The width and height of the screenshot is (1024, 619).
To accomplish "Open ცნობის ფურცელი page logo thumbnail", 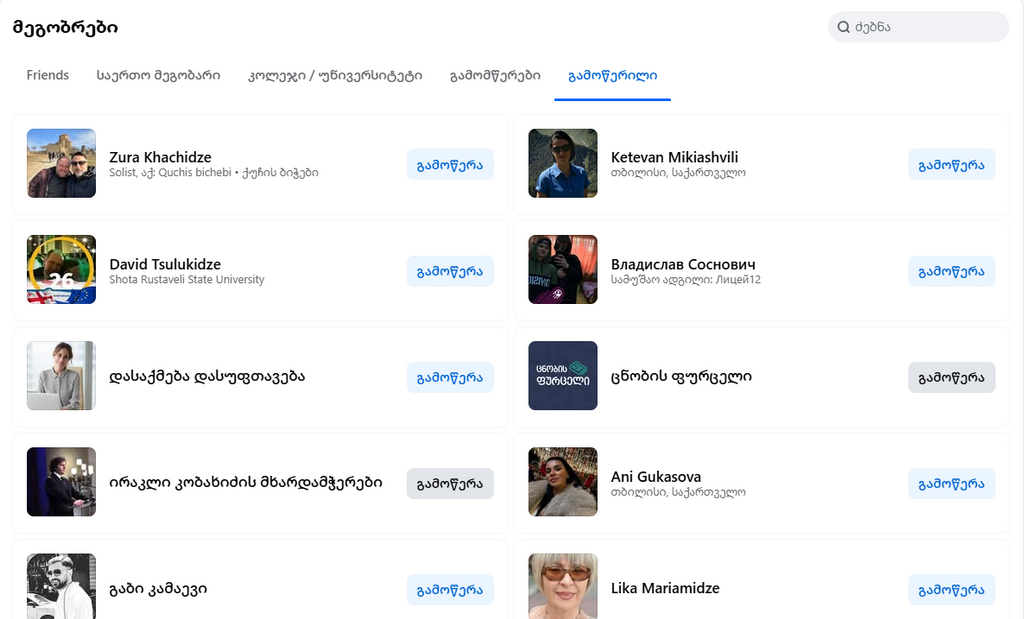I will click(563, 375).
